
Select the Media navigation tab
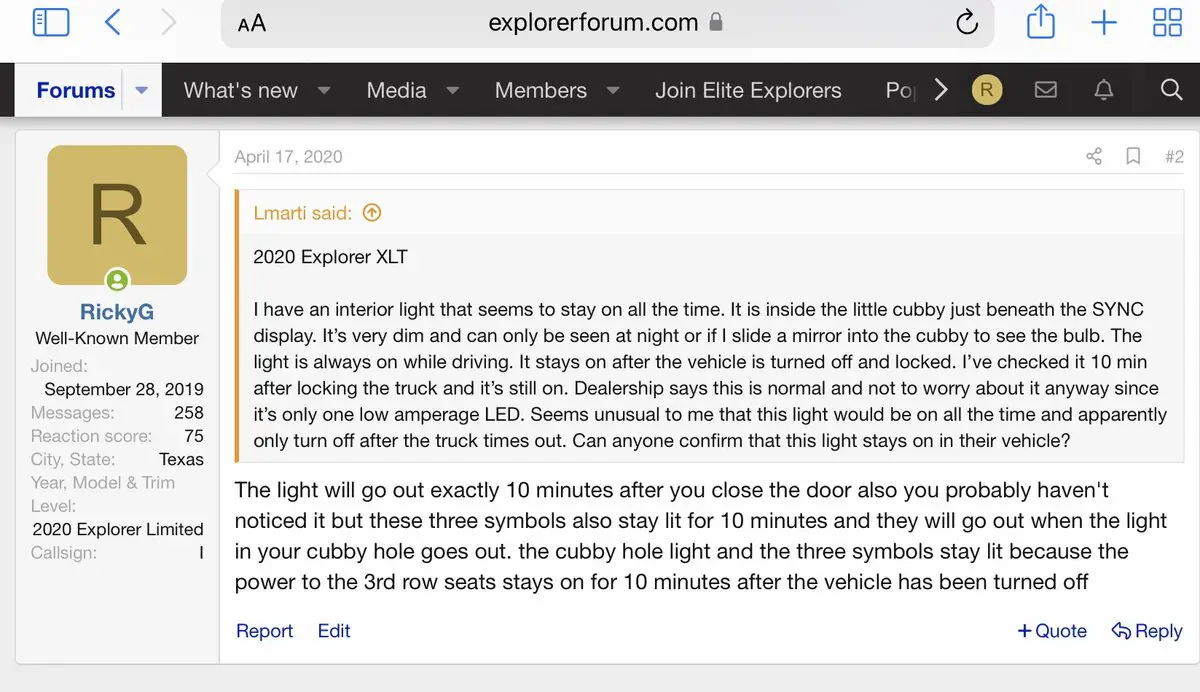(396, 90)
